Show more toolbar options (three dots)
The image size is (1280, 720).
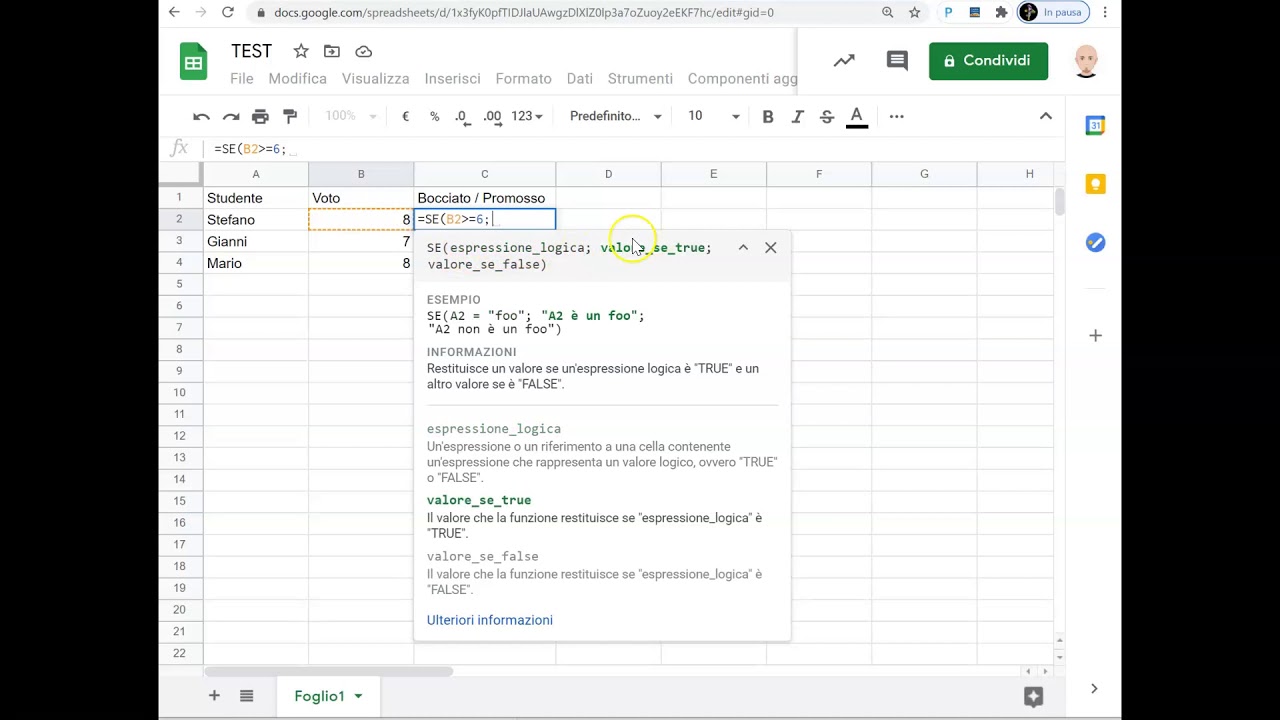pos(896,116)
